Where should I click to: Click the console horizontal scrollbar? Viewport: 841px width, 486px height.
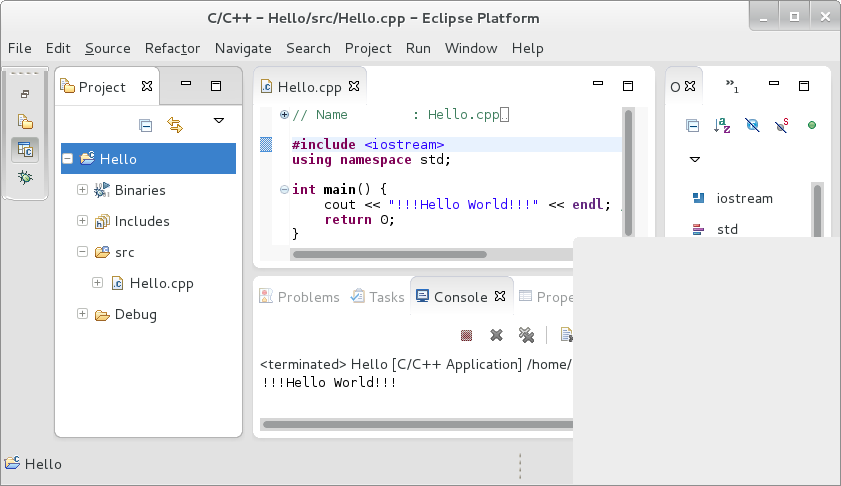418,425
